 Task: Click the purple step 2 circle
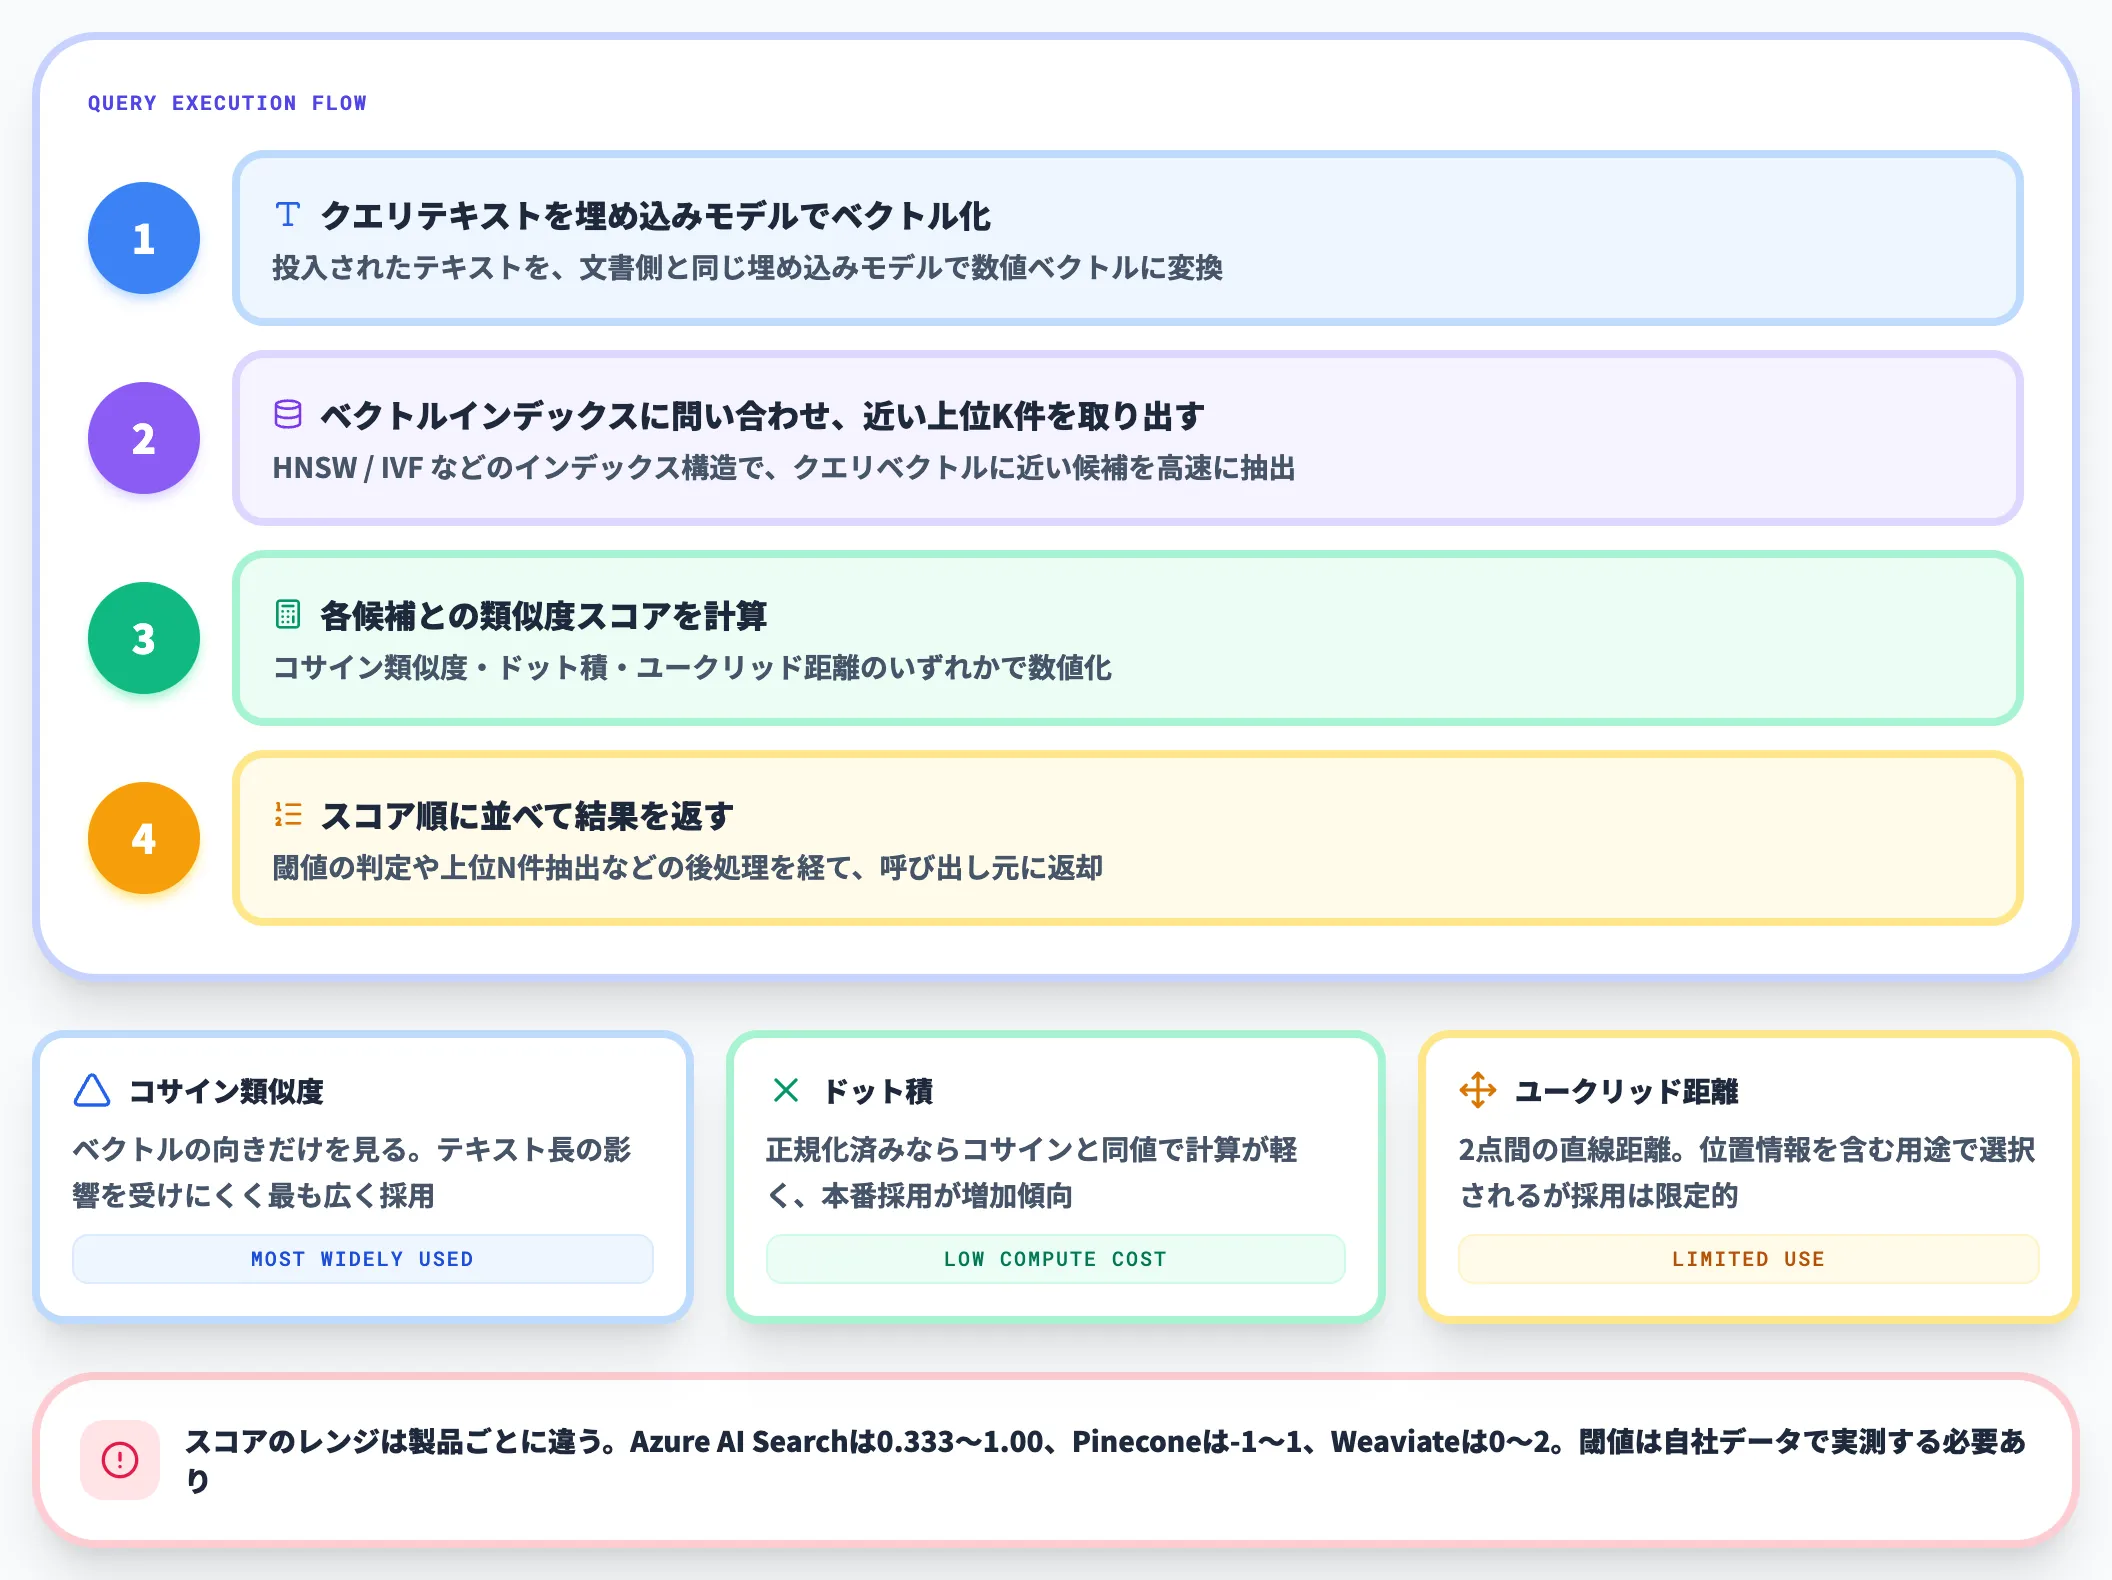pos(144,438)
